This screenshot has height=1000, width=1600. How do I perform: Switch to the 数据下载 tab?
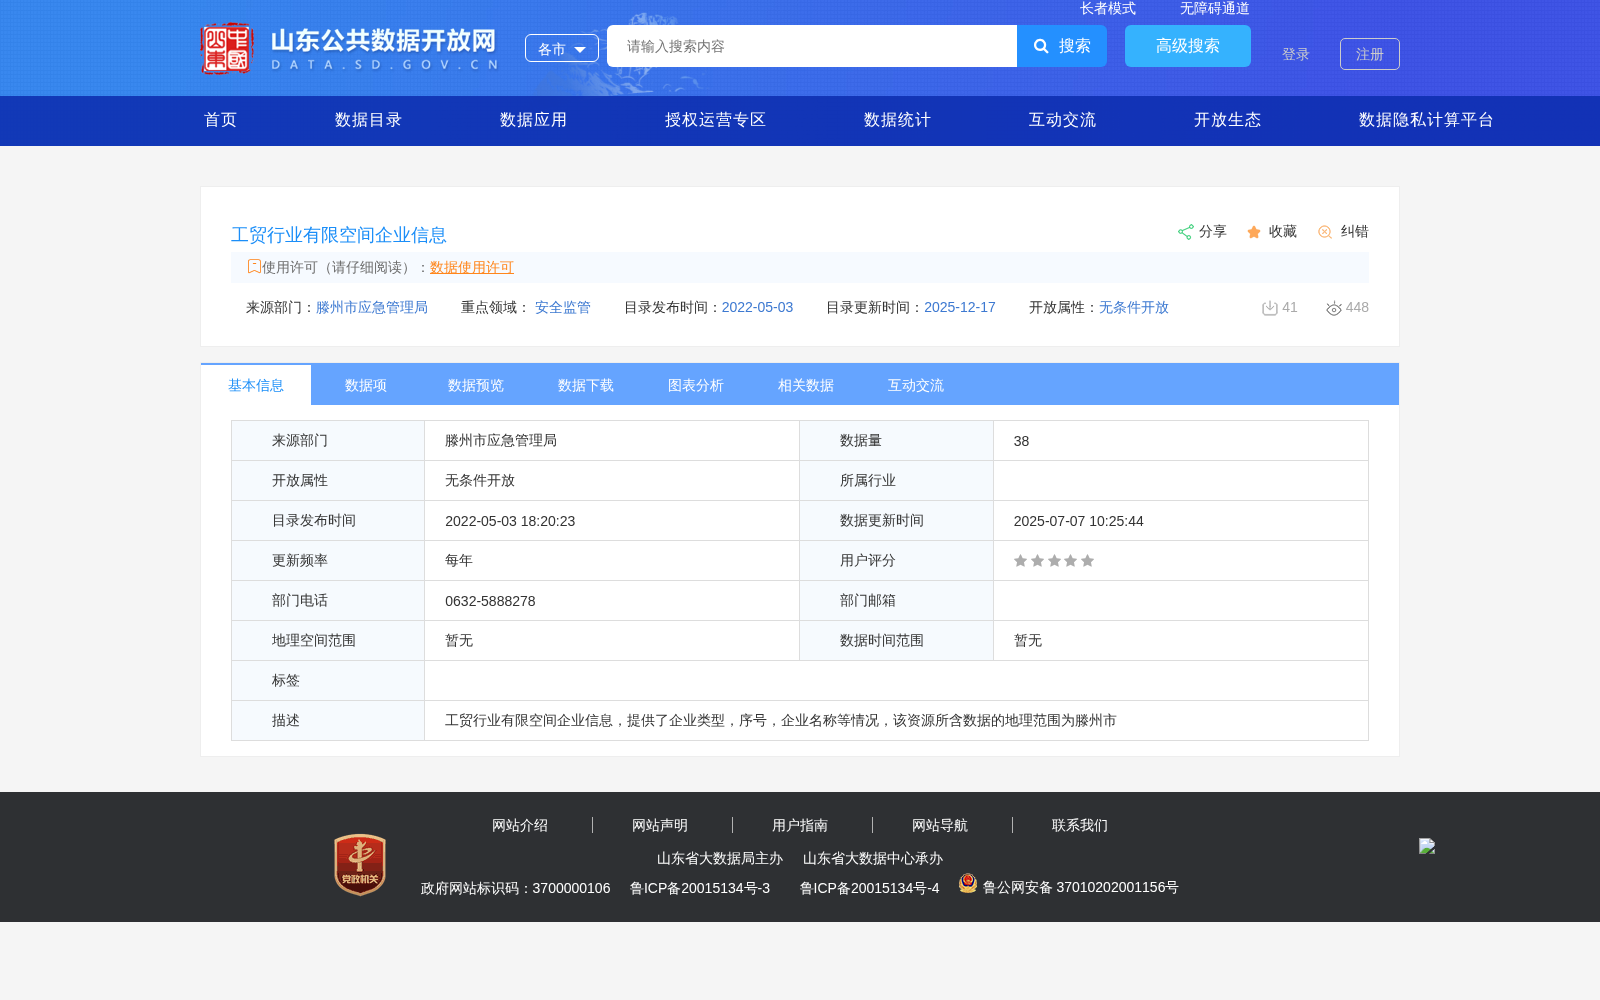(586, 385)
